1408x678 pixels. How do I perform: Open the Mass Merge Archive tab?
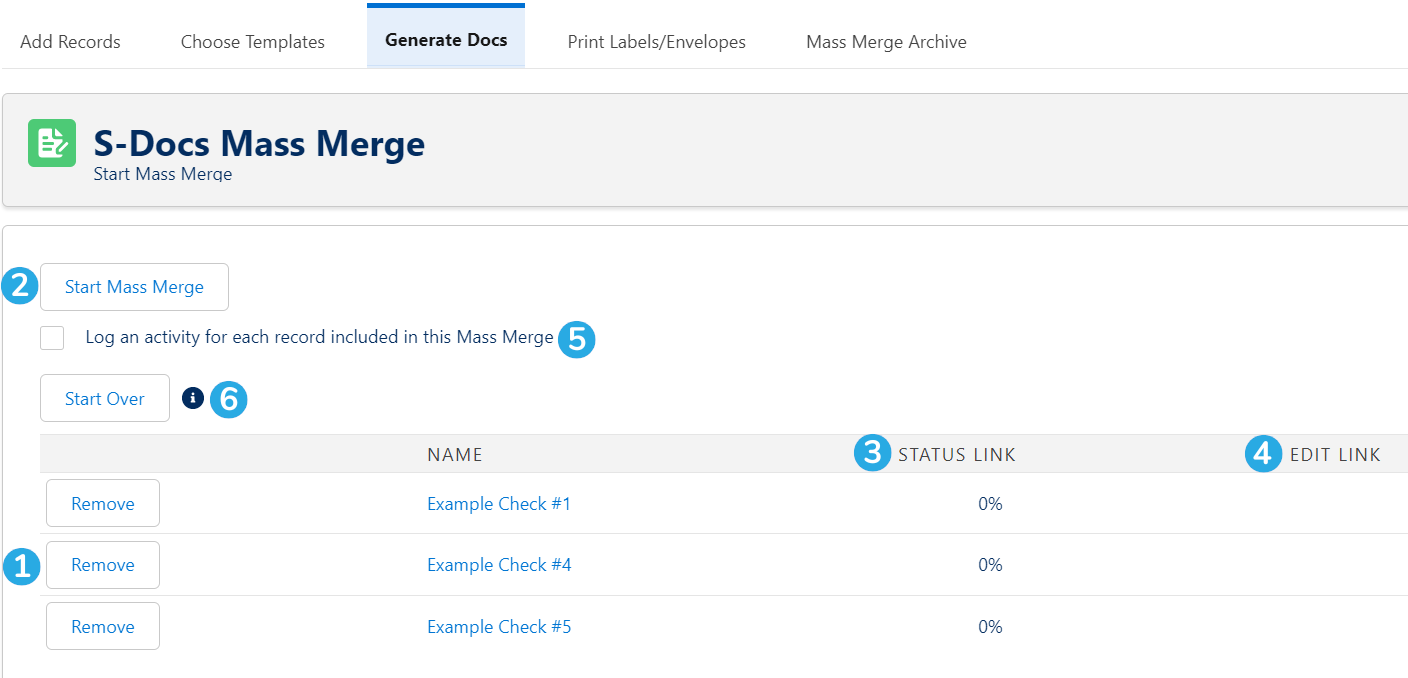point(886,42)
